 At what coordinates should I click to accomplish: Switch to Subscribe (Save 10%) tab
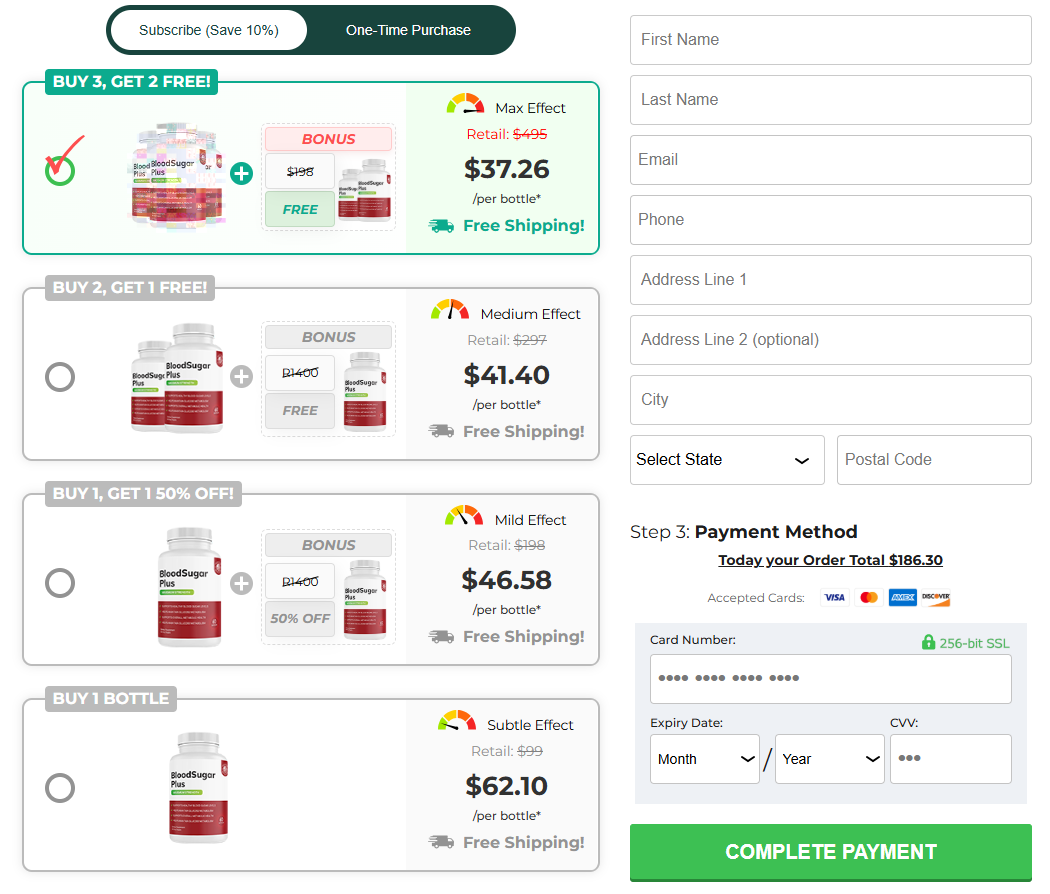pyautogui.click(x=208, y=30)
